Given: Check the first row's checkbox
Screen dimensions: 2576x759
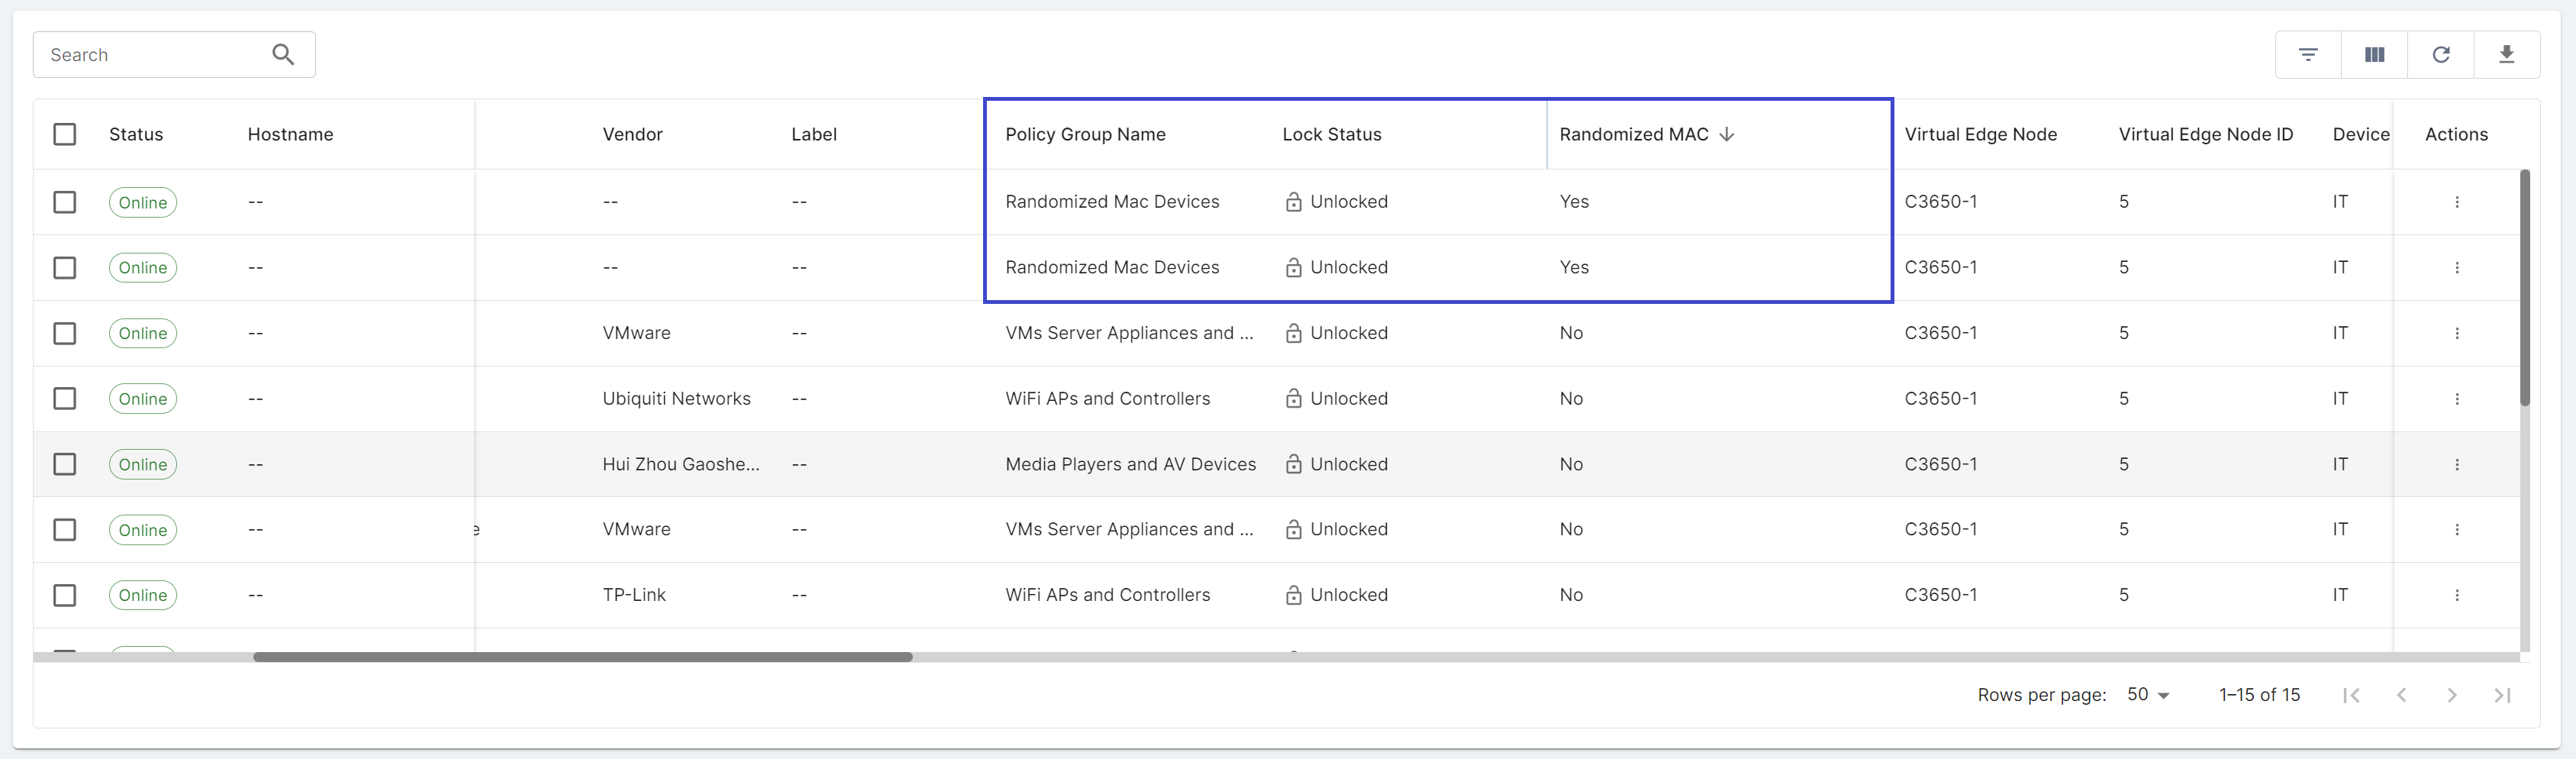Looking at the screenshot, I should pos(65,202).
